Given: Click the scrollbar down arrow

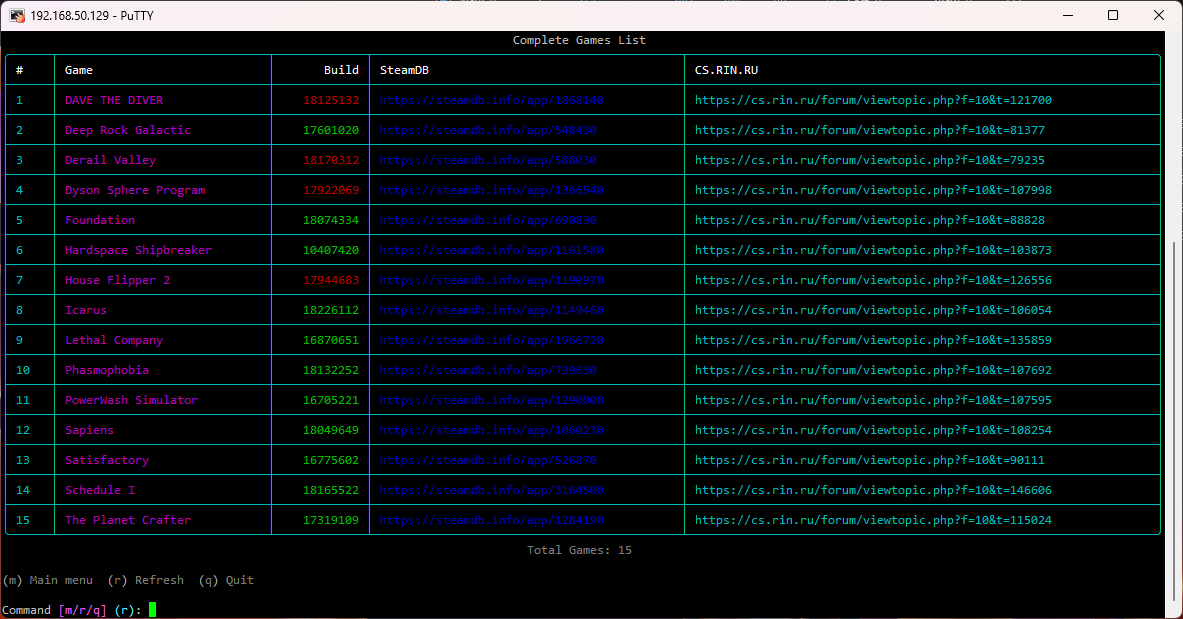Looking at the screenshot, I should point(1175,610).
